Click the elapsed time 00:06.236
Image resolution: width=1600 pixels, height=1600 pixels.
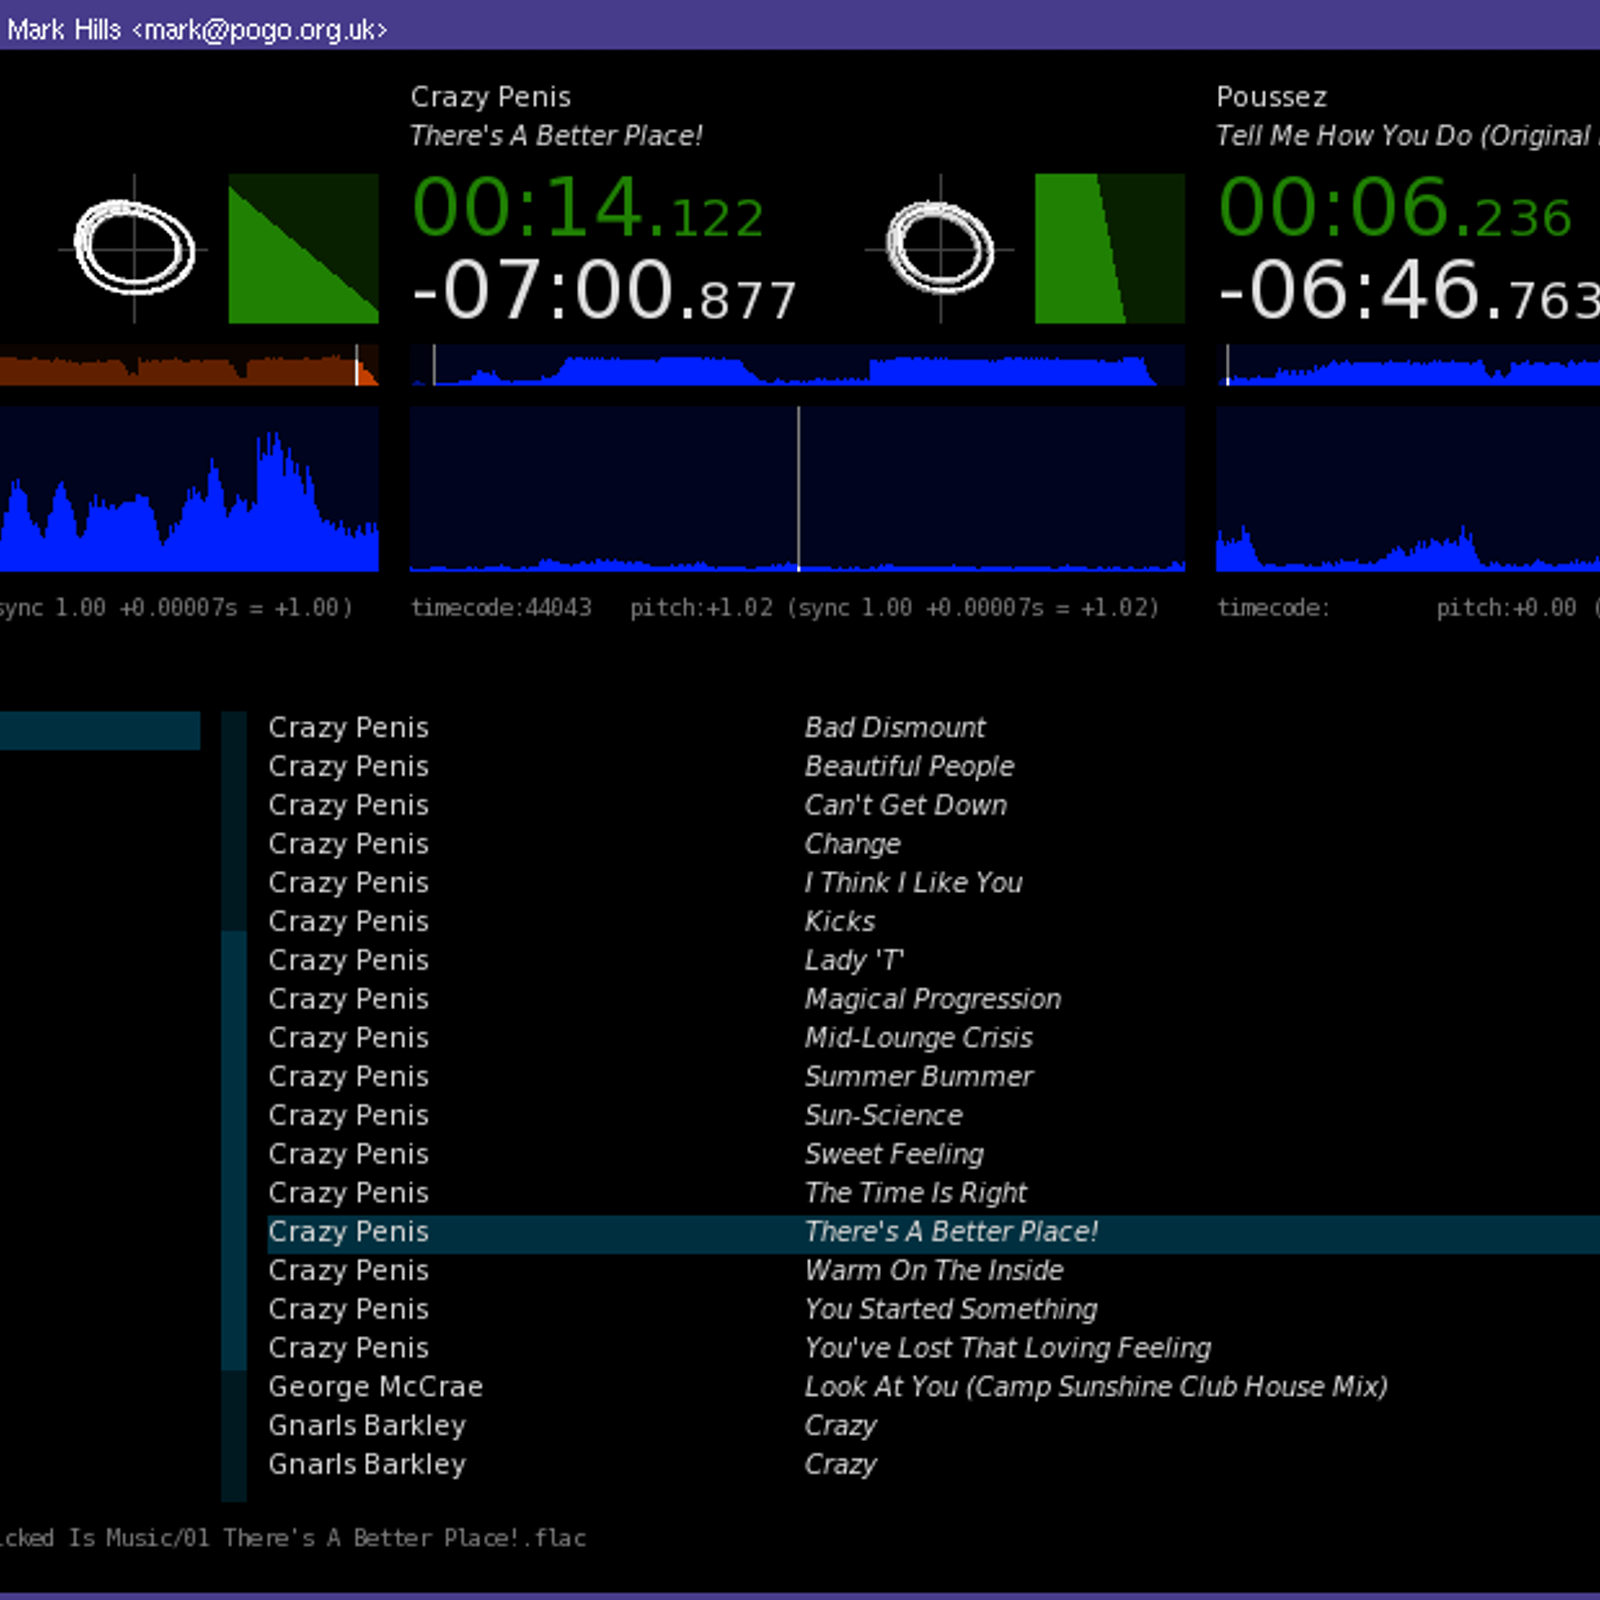(1395, 208)
